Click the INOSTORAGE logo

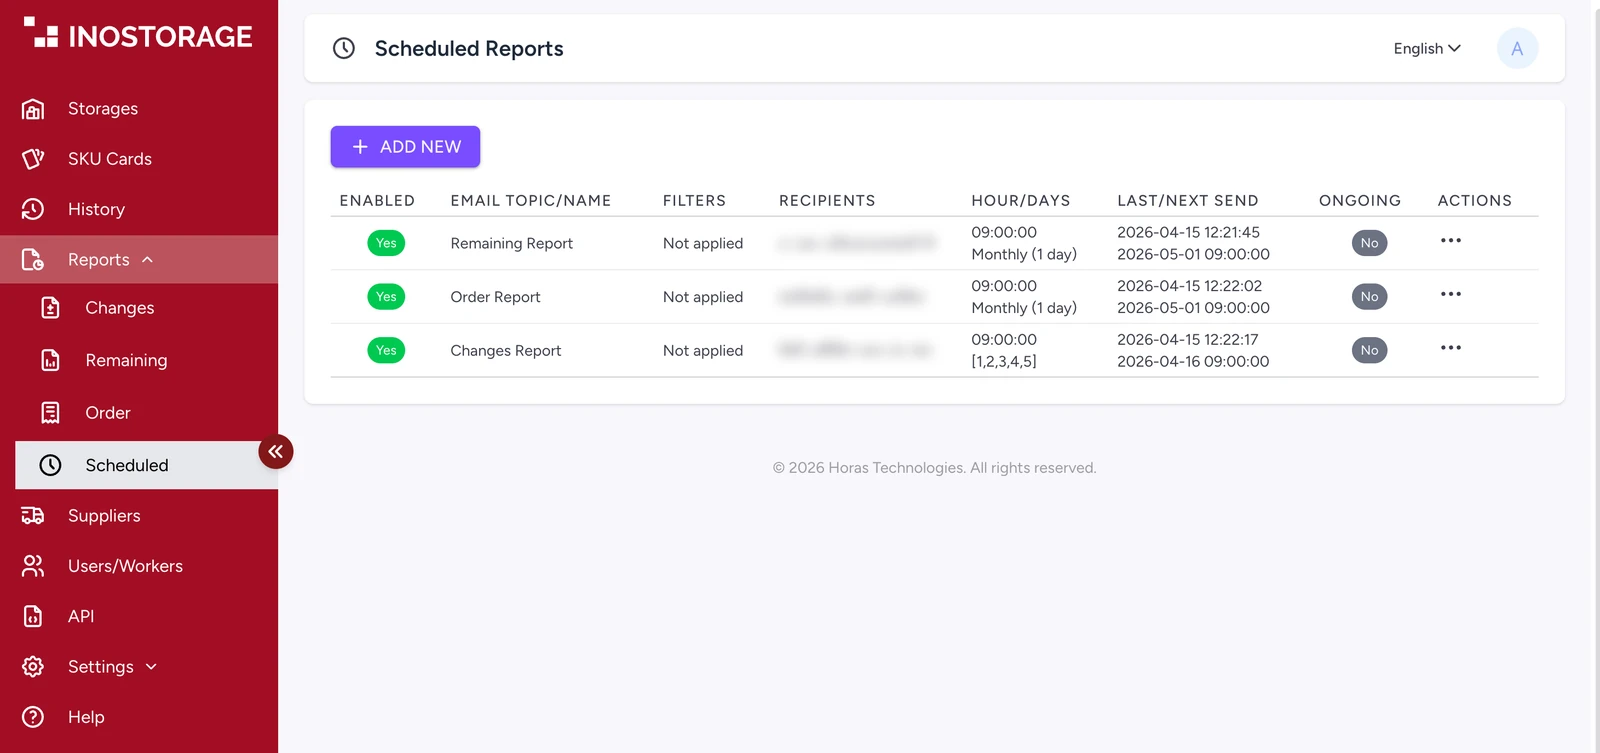point(138,35)
